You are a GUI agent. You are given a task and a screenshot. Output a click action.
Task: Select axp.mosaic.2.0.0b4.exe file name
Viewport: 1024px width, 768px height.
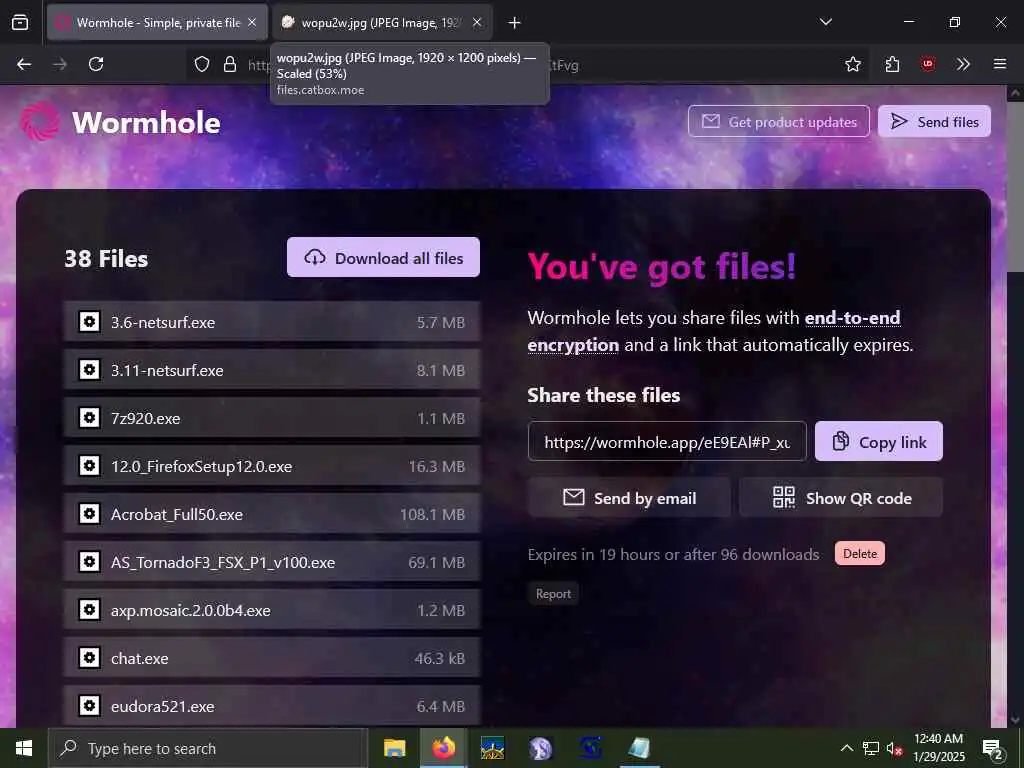(x=191, y=611)
